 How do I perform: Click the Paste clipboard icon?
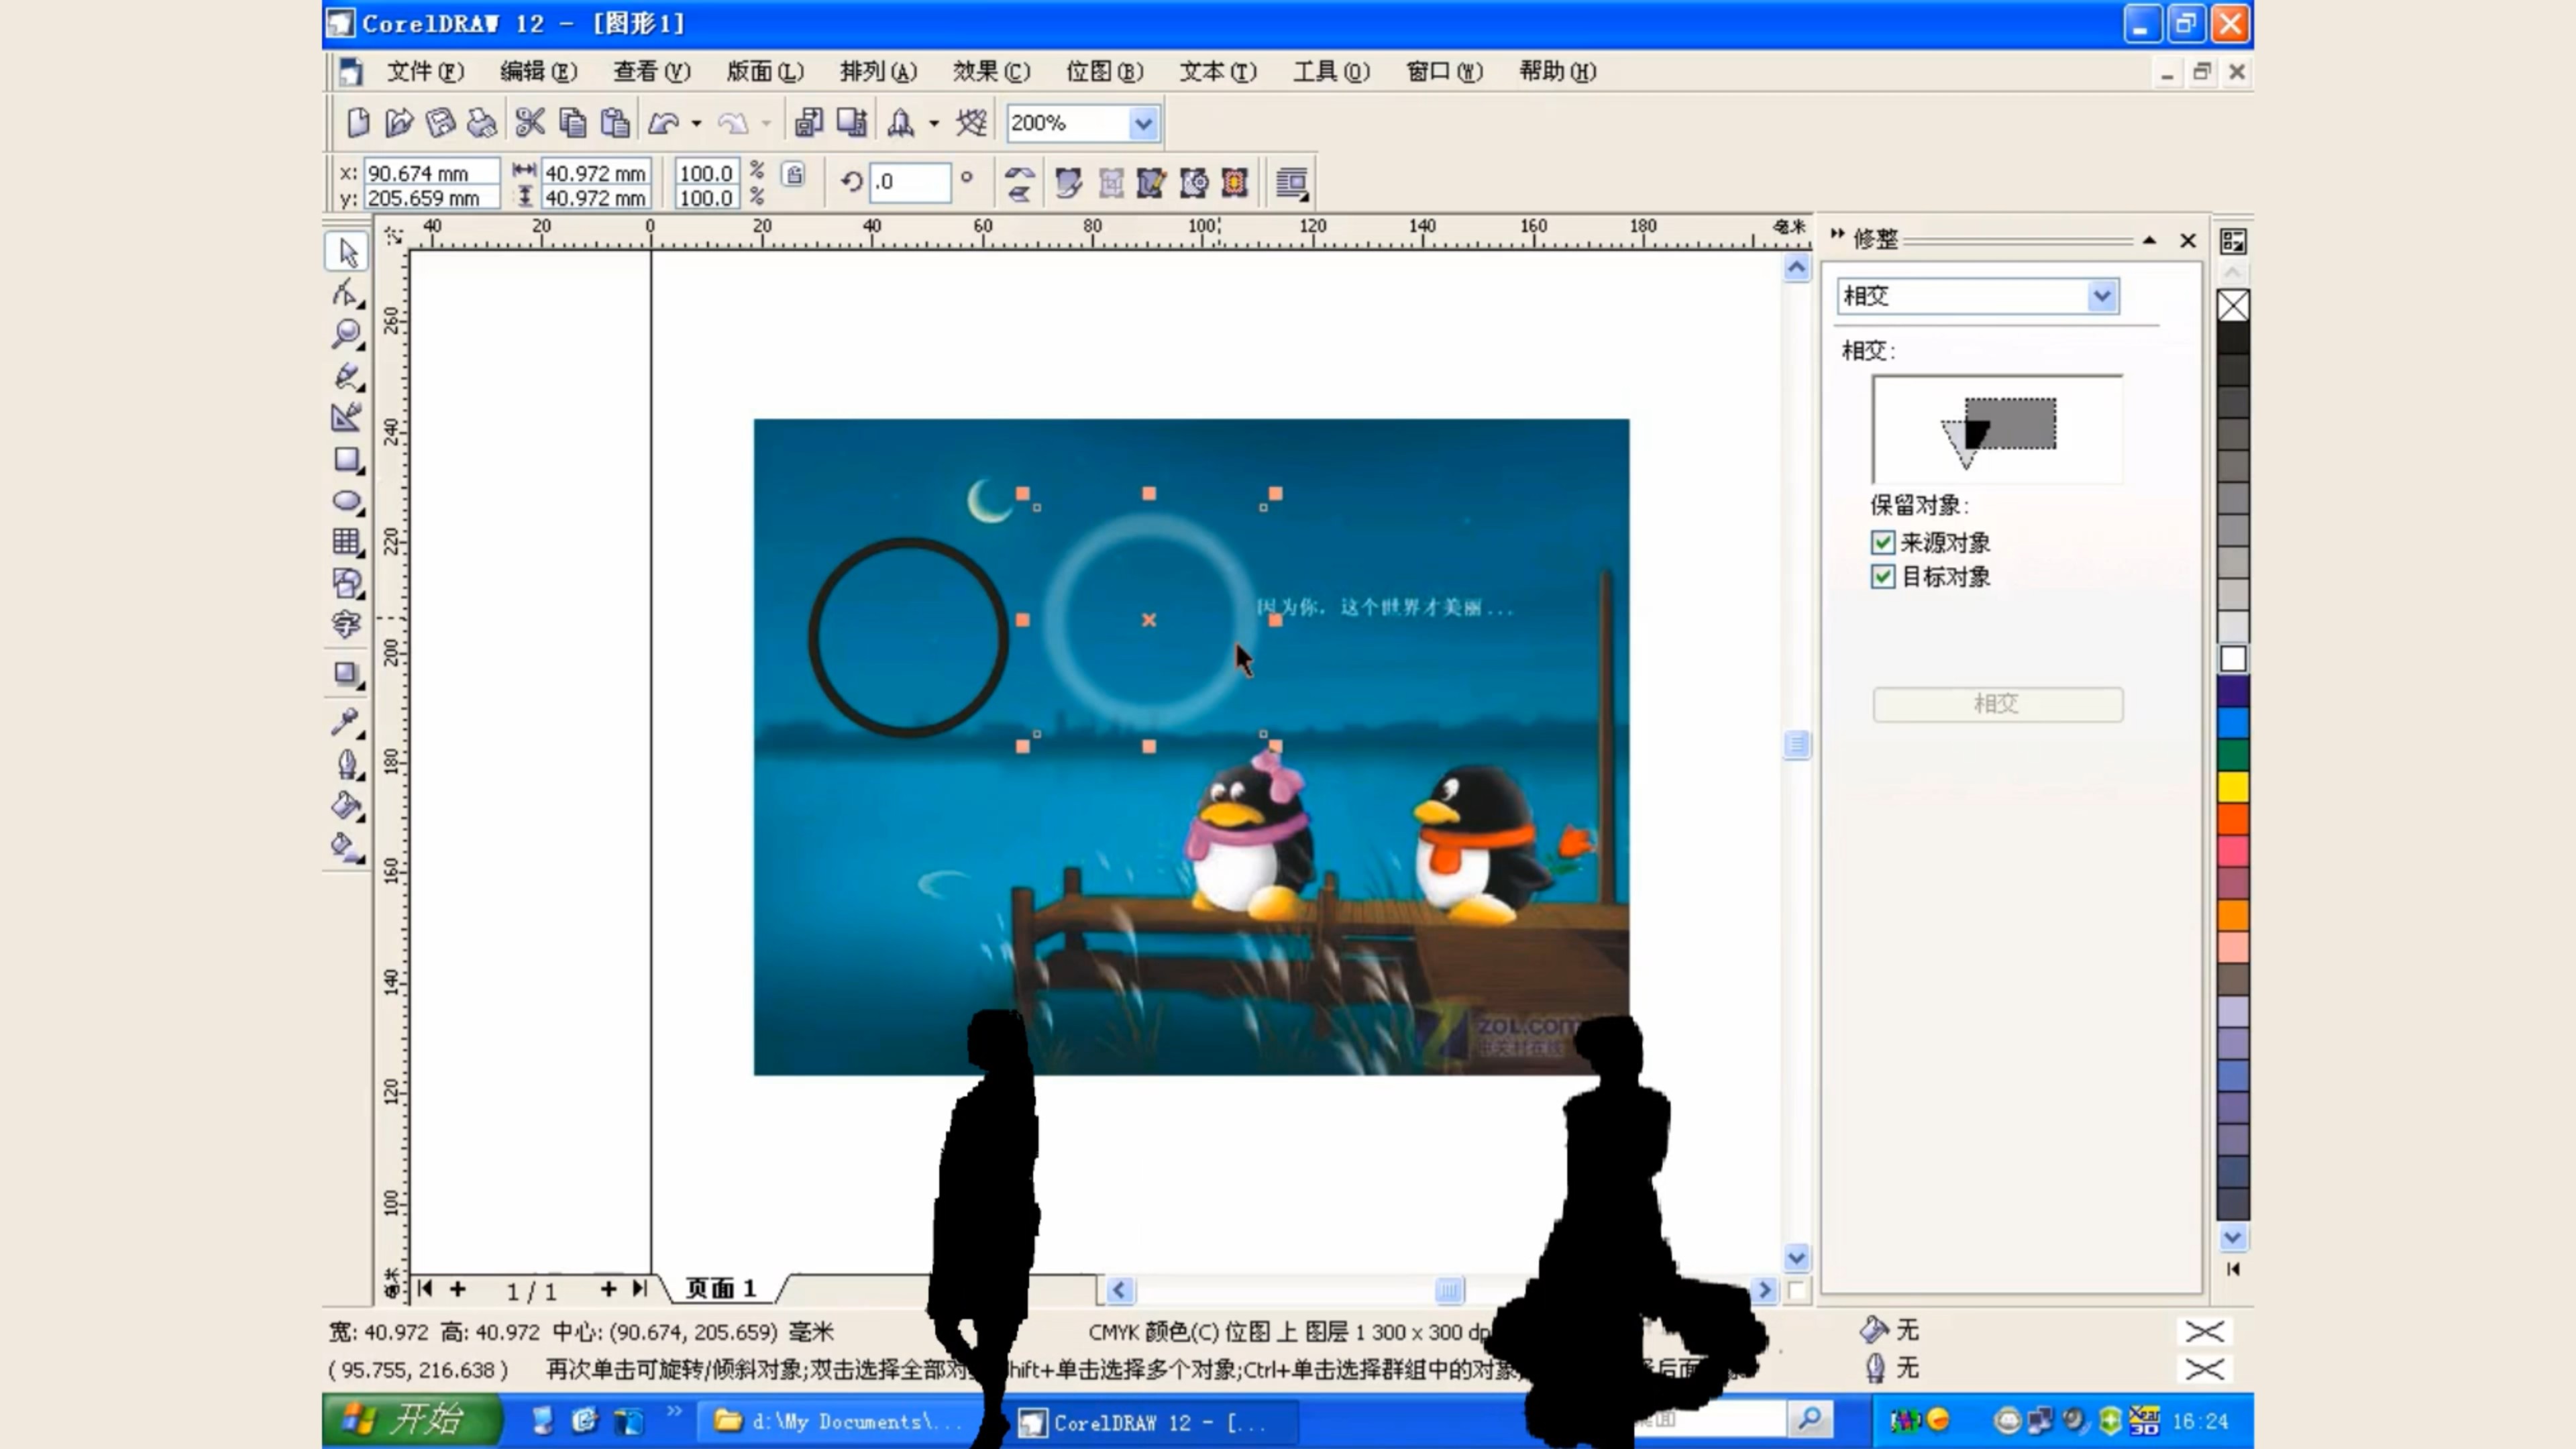tap(615, 123)
